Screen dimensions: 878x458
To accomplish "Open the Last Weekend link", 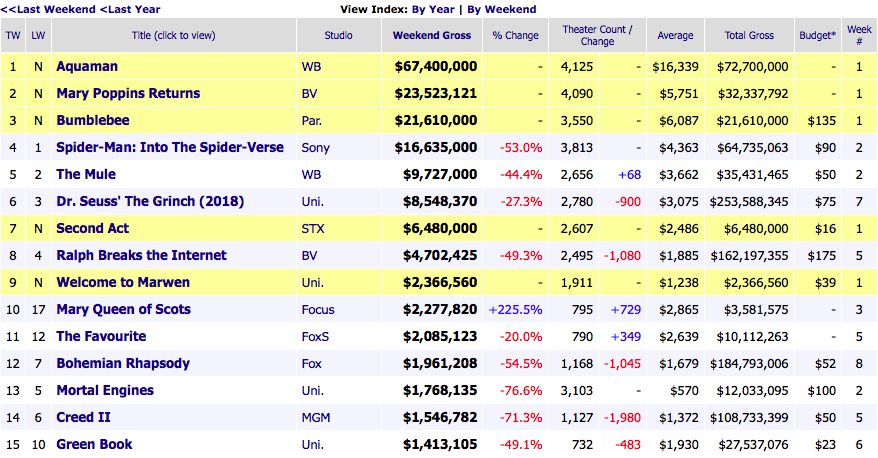I will pyautogui.click(x=48, y=10).
